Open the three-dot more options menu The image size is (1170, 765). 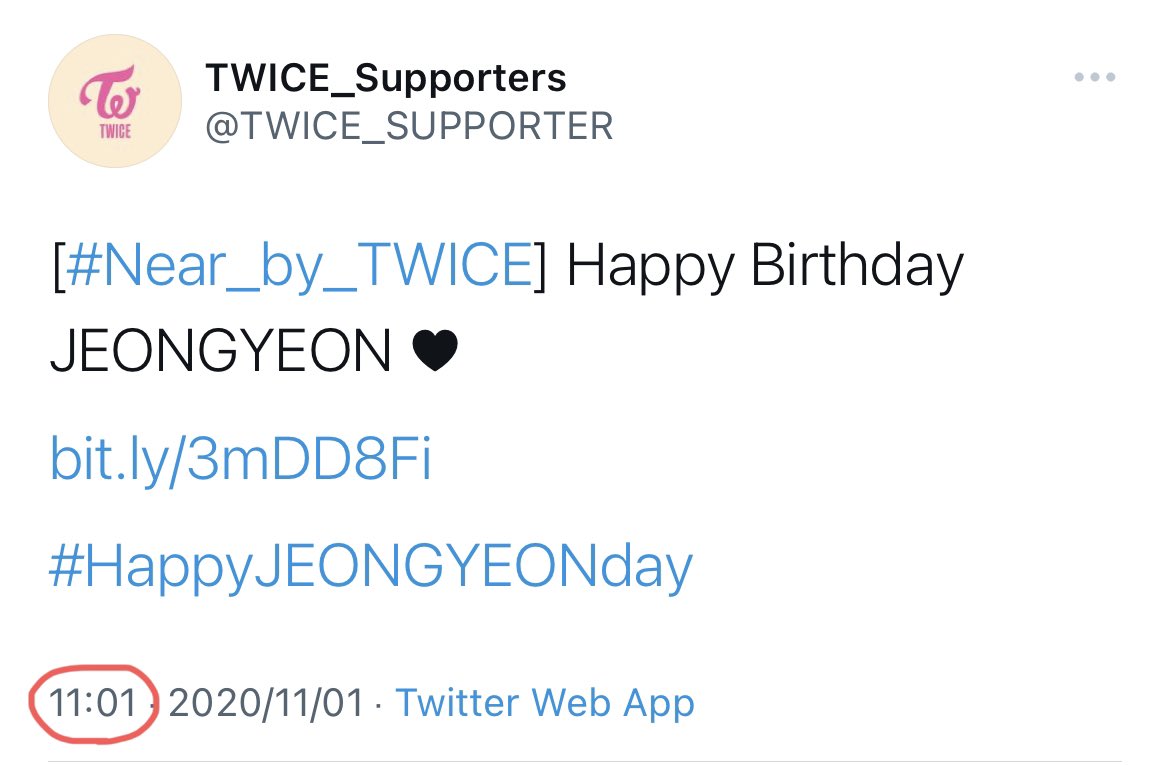(x=1094, y=77)
